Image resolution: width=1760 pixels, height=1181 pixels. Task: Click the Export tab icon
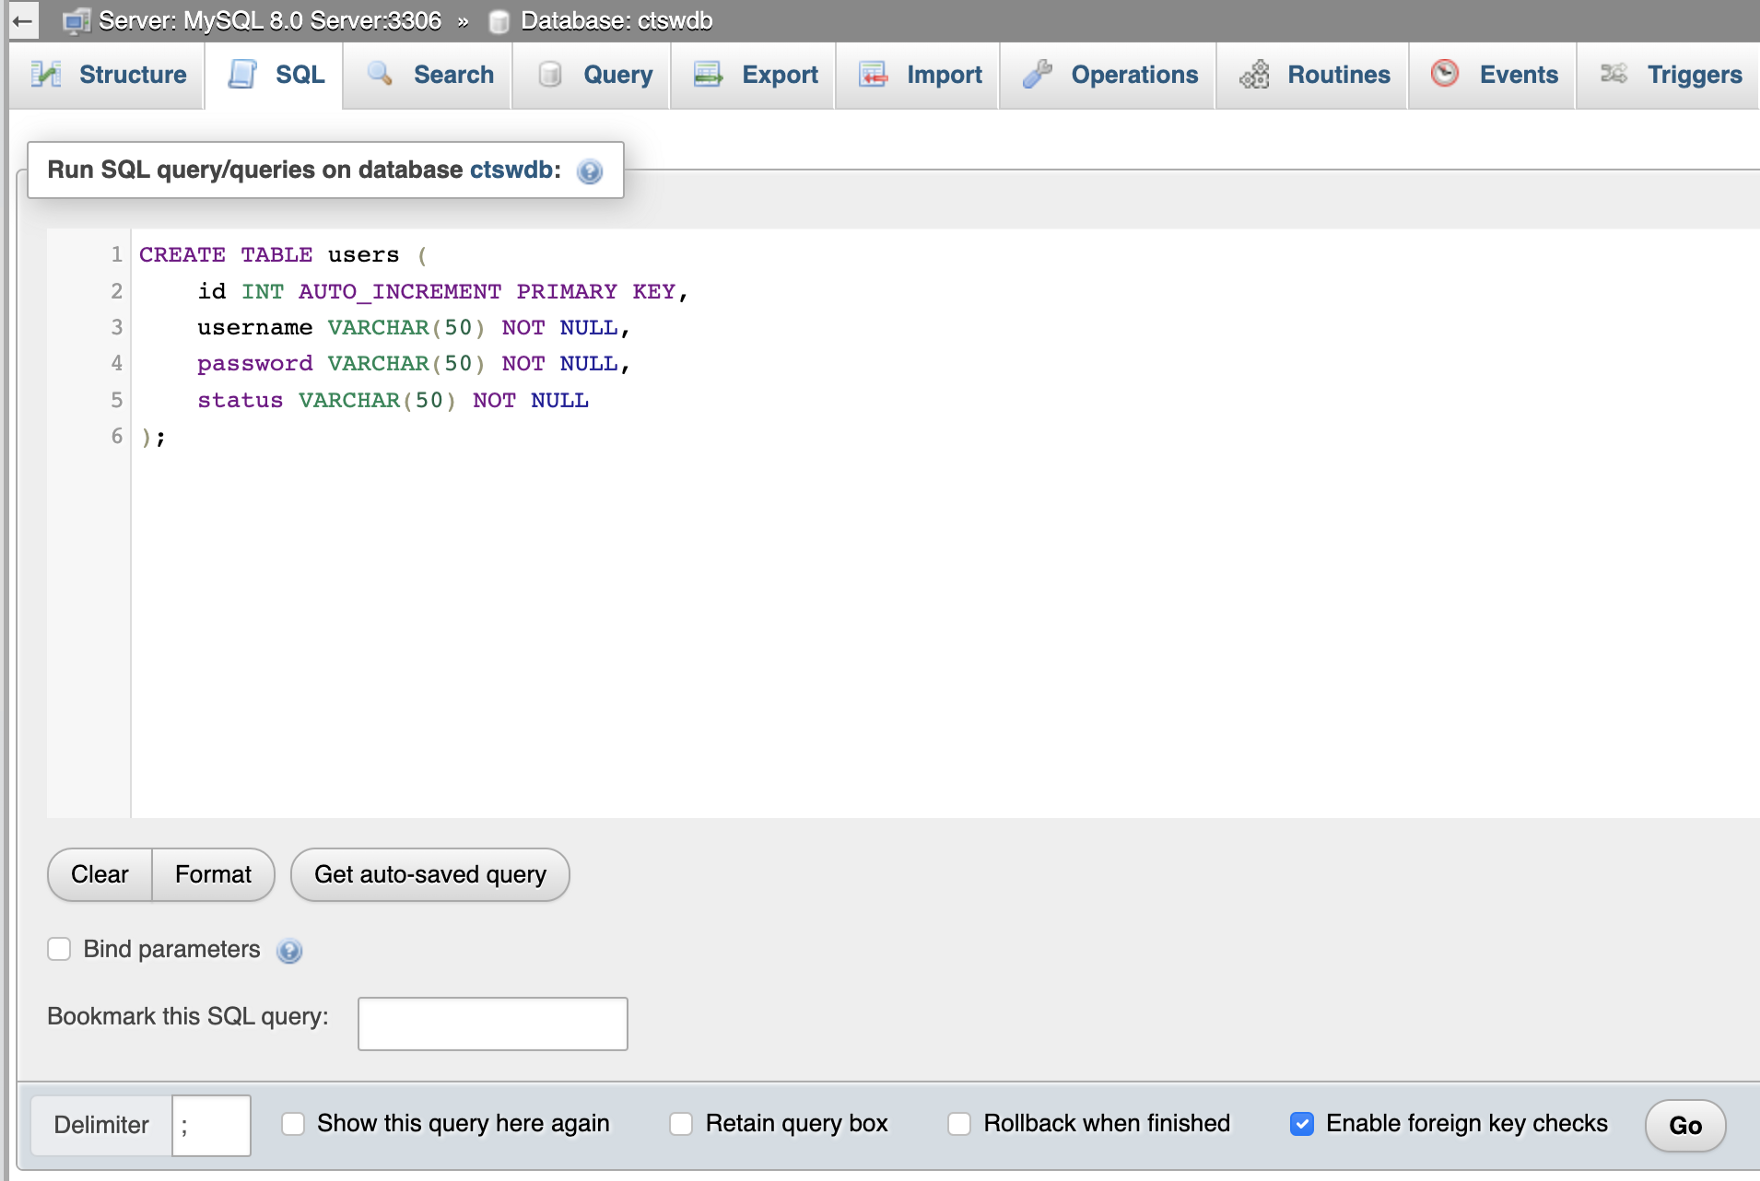point(708,74)
